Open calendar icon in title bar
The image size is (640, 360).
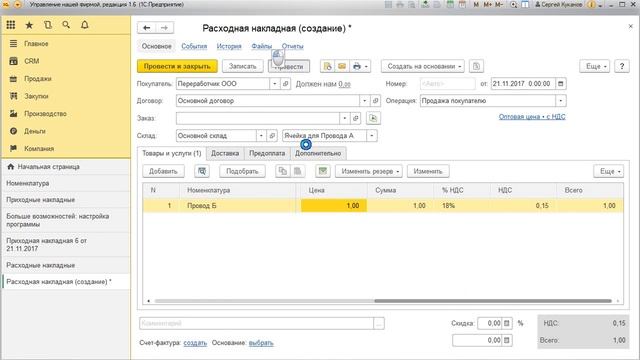(x=462, y=4)
